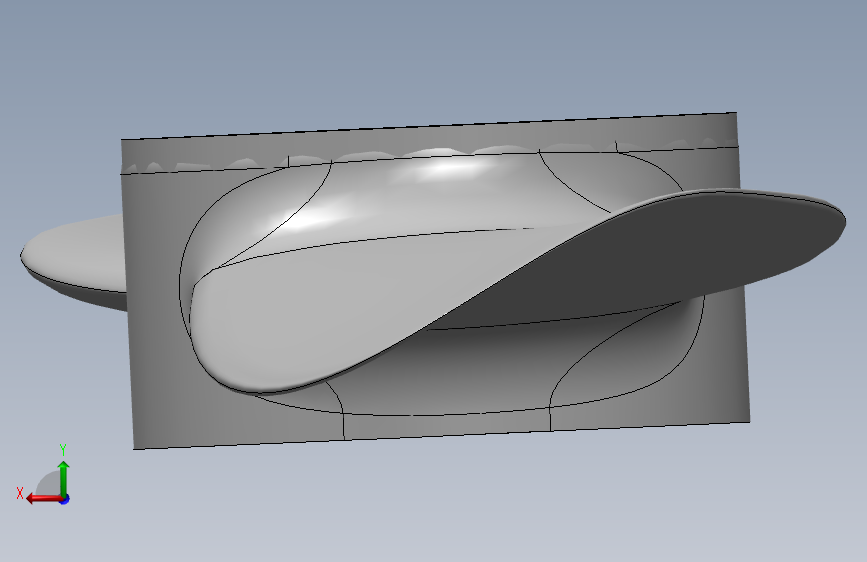Click the red X axis arrow of triad
Image resolution: width=867 pixels, height=562 pixels.
44,499
